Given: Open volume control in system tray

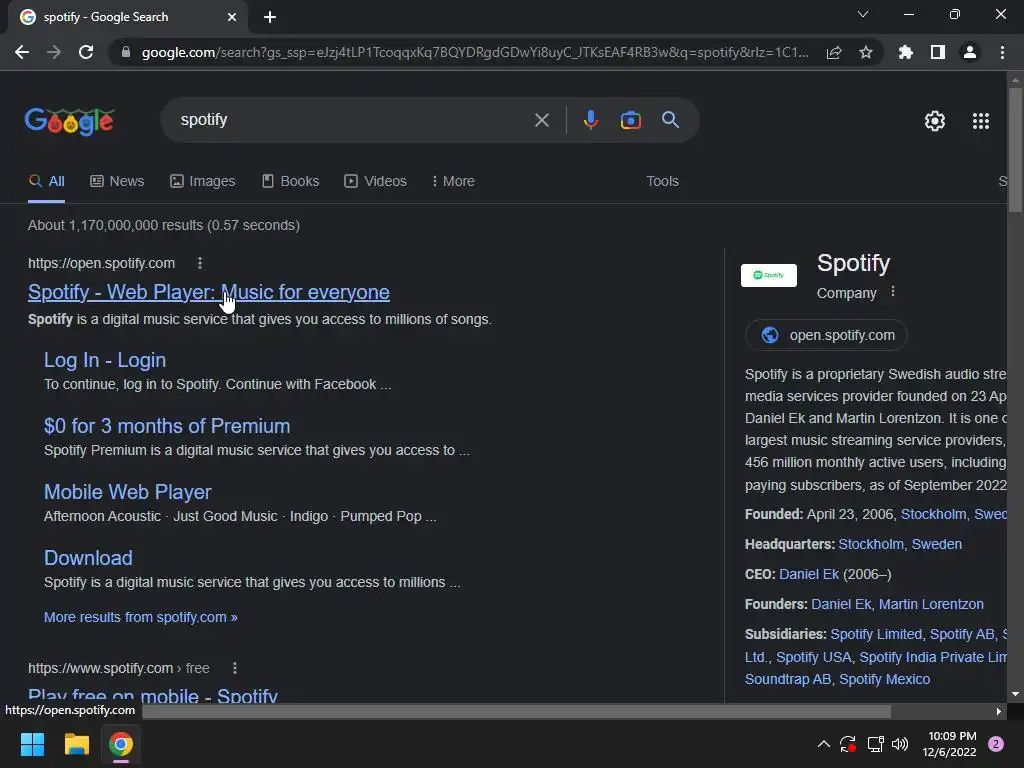Looking at the screenshot, I should (x=900, y=744).
